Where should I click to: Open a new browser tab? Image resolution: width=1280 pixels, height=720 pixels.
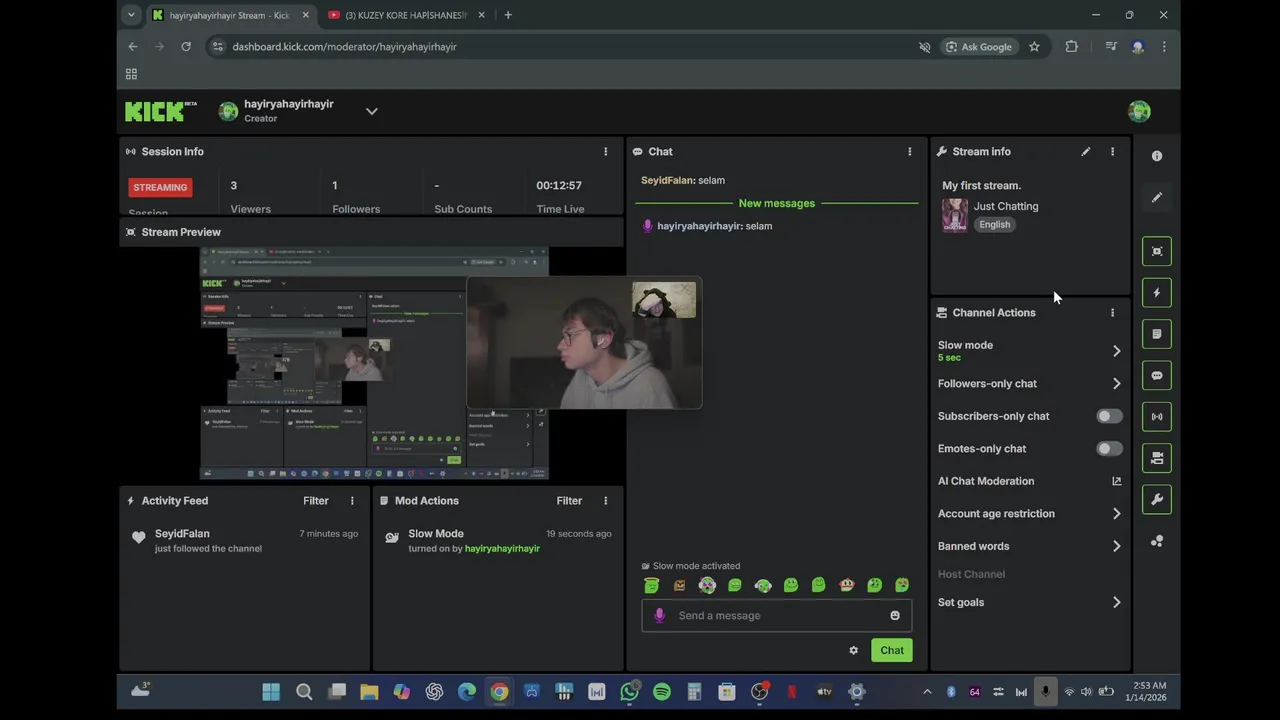click(508, 15)
